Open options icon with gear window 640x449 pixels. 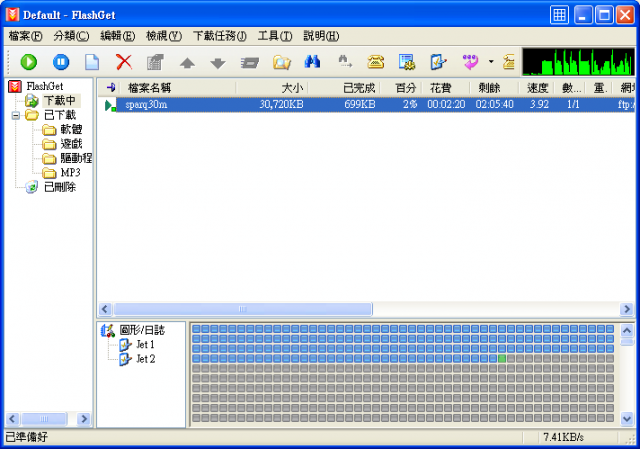coord(407,62)
